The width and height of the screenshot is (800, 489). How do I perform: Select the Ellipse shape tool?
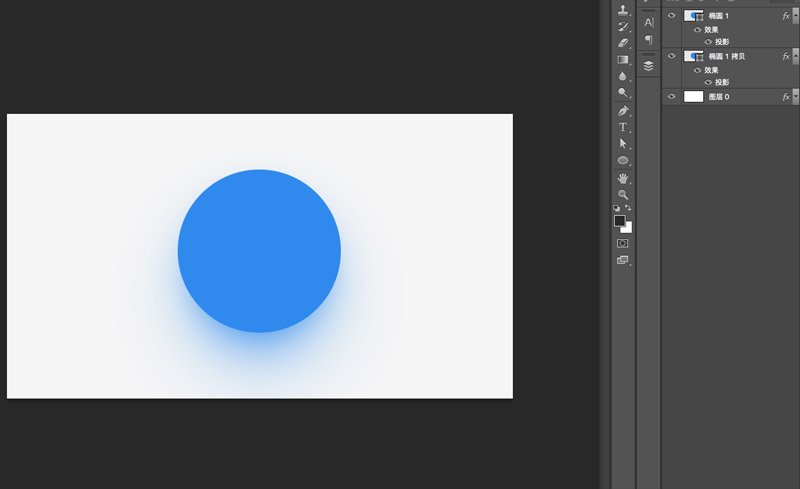coord(622,160)
